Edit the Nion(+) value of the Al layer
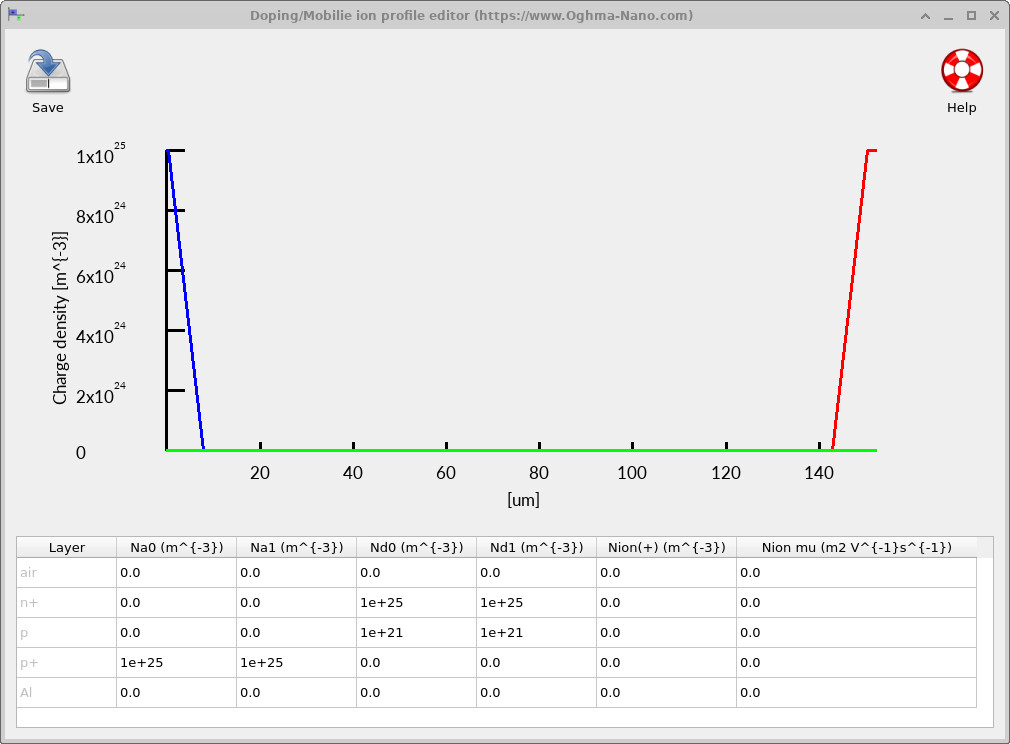The height and width of the screenshot is (744, 1010). pos(665,692)
